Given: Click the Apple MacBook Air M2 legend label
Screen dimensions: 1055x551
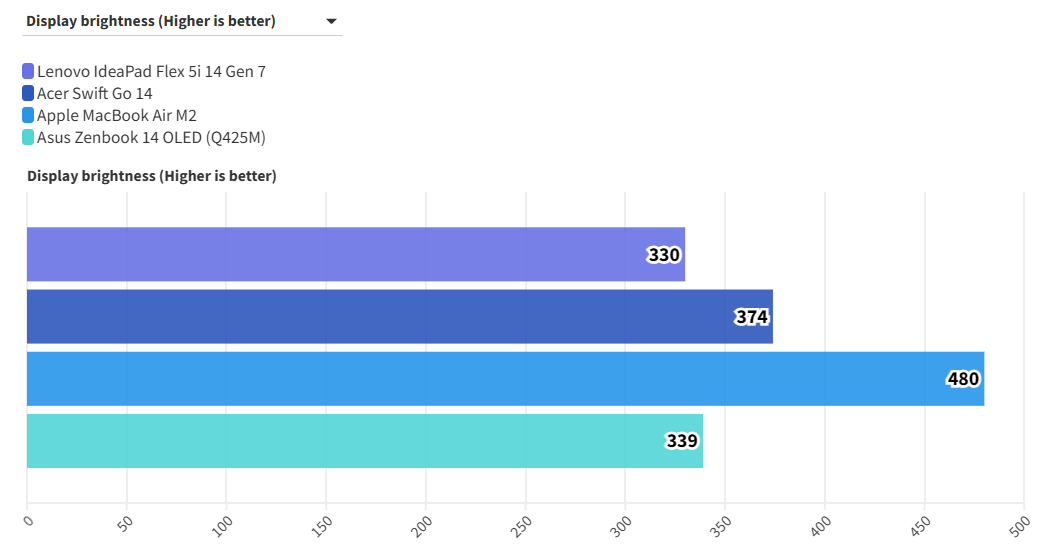Looking at the screenshot, I should [117, 116].
